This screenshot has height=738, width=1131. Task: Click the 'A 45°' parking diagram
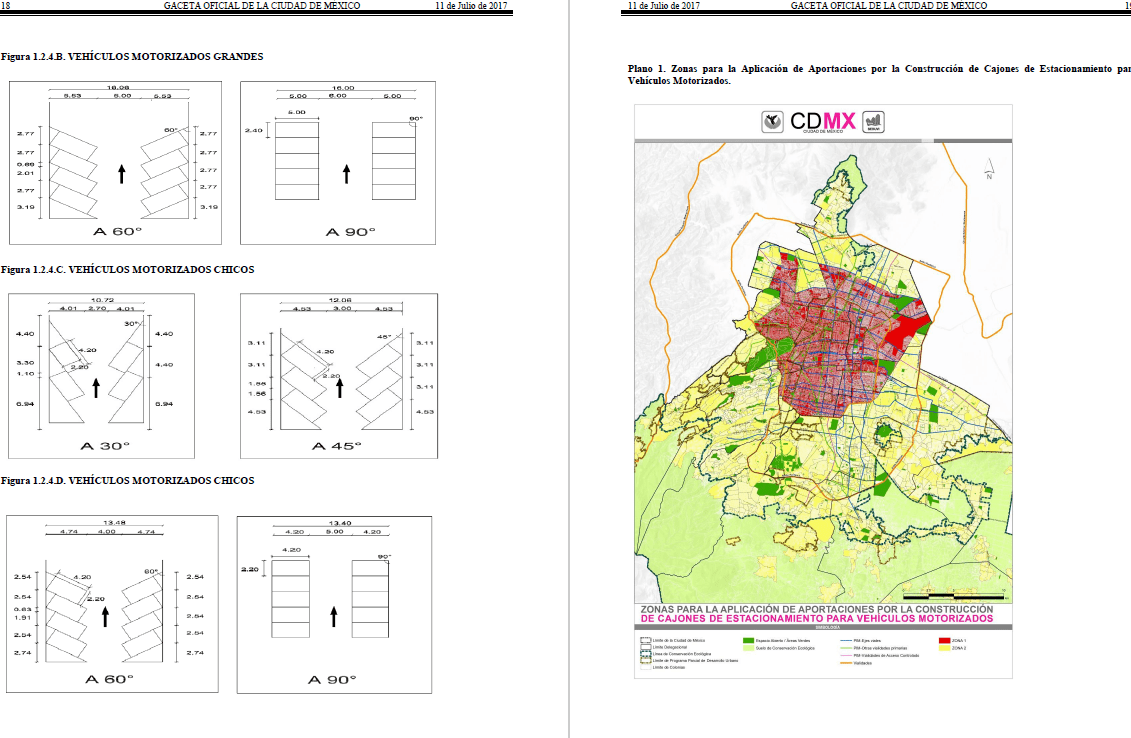point(339,375)
